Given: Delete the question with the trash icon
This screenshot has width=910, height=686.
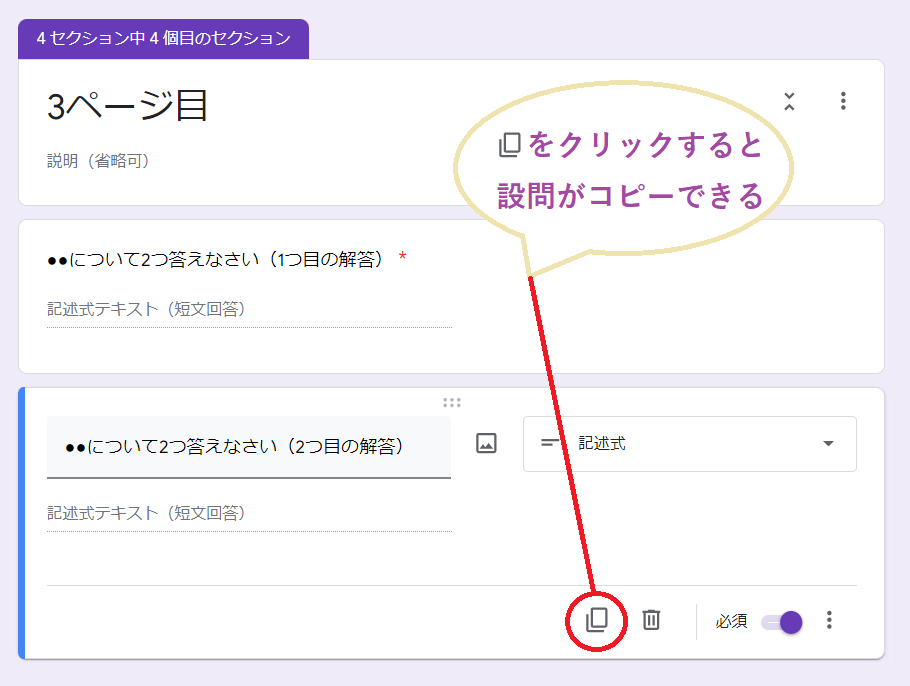Looking at the screenshot, I should [651, 621].
